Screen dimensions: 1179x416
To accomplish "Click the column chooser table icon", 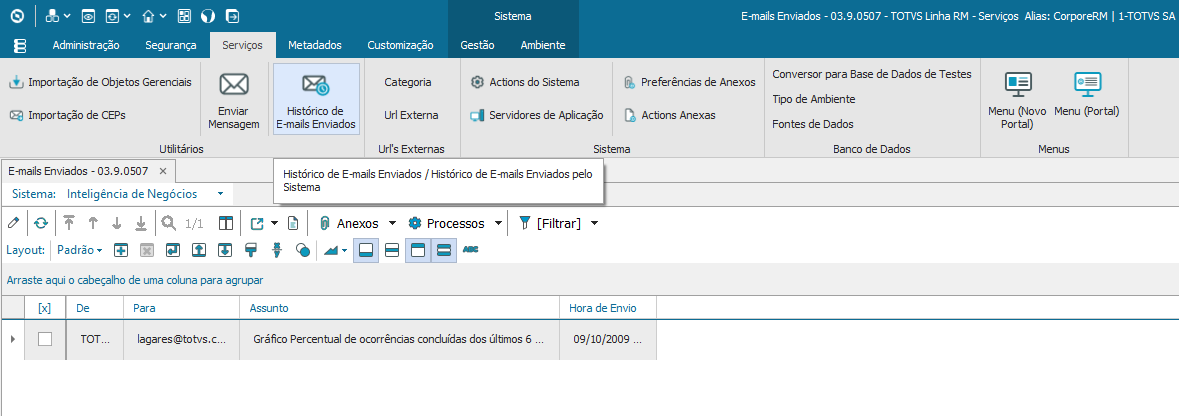I will coord(226,223).
